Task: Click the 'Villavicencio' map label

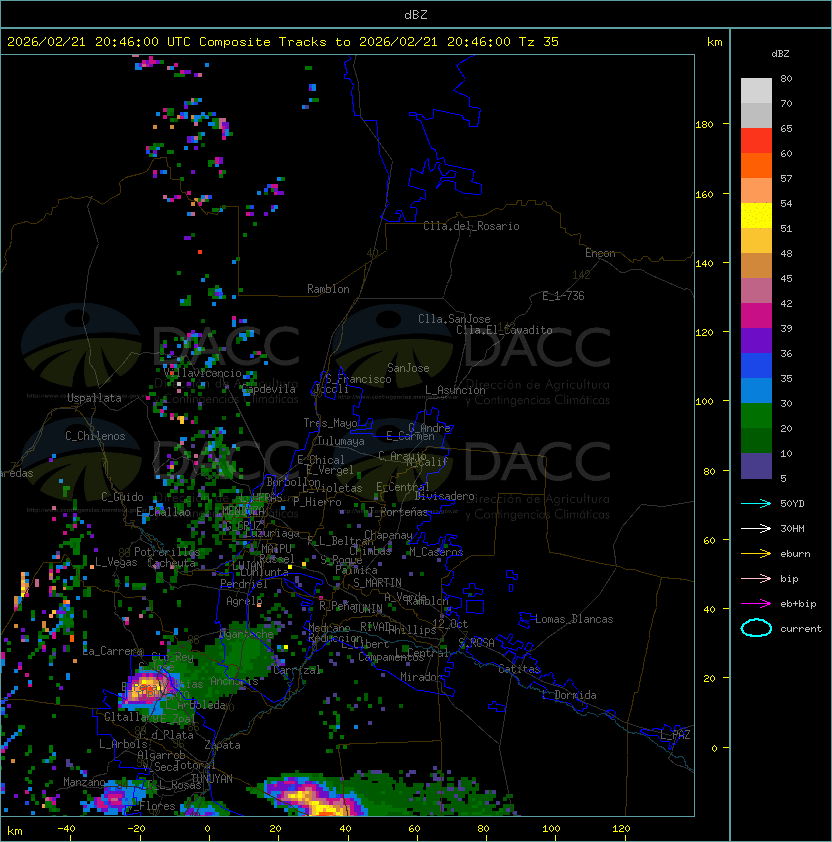Action: click(202, 373)
